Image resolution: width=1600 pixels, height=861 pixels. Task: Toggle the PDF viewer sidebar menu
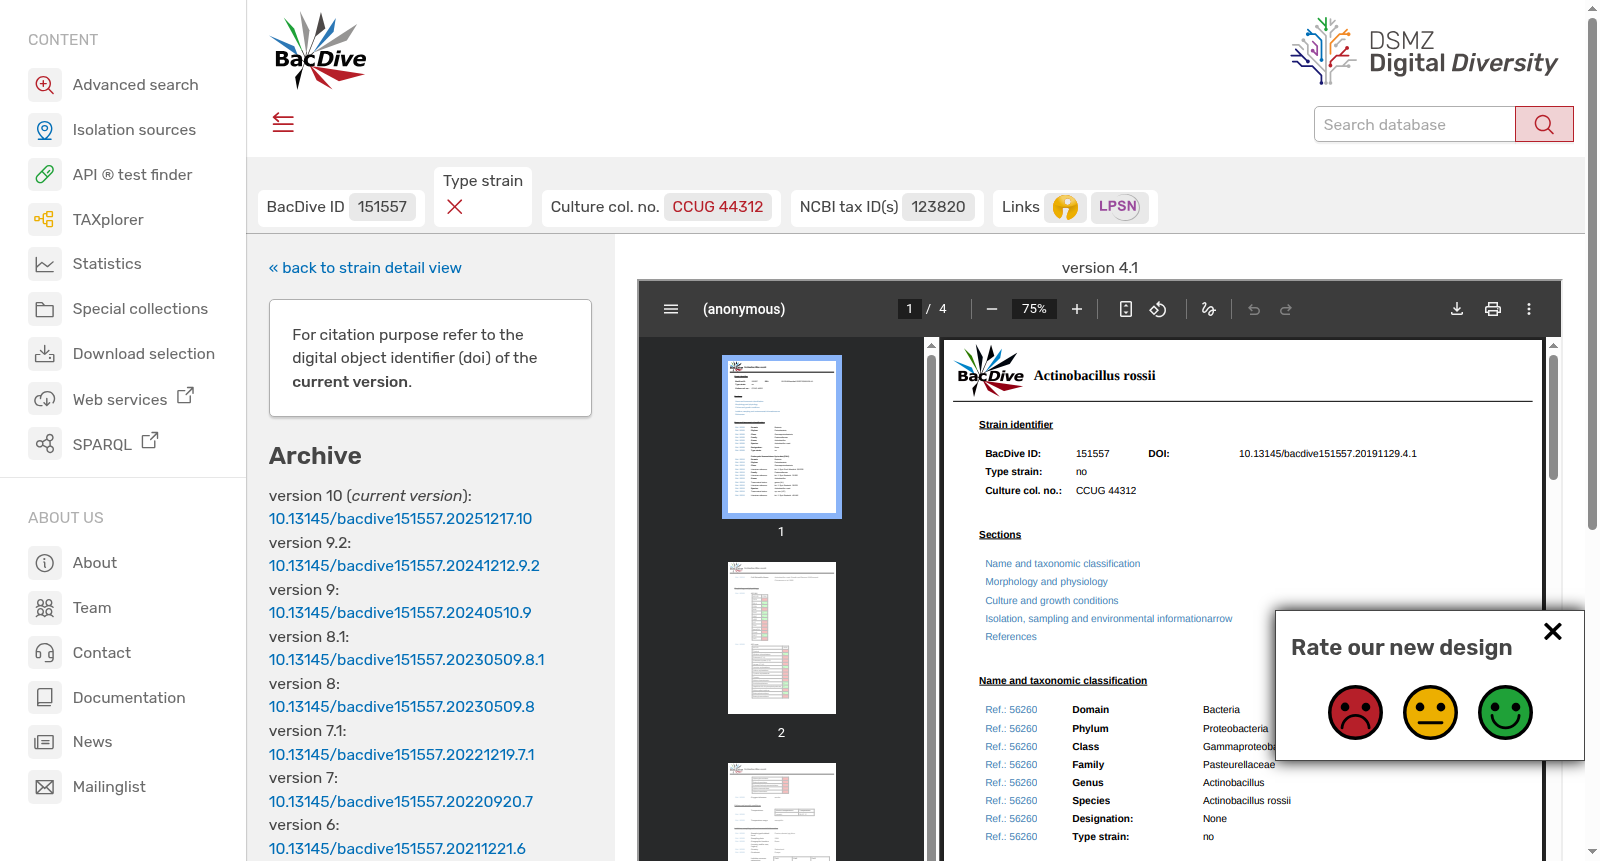pyautogui.click(x=671, y=309)
